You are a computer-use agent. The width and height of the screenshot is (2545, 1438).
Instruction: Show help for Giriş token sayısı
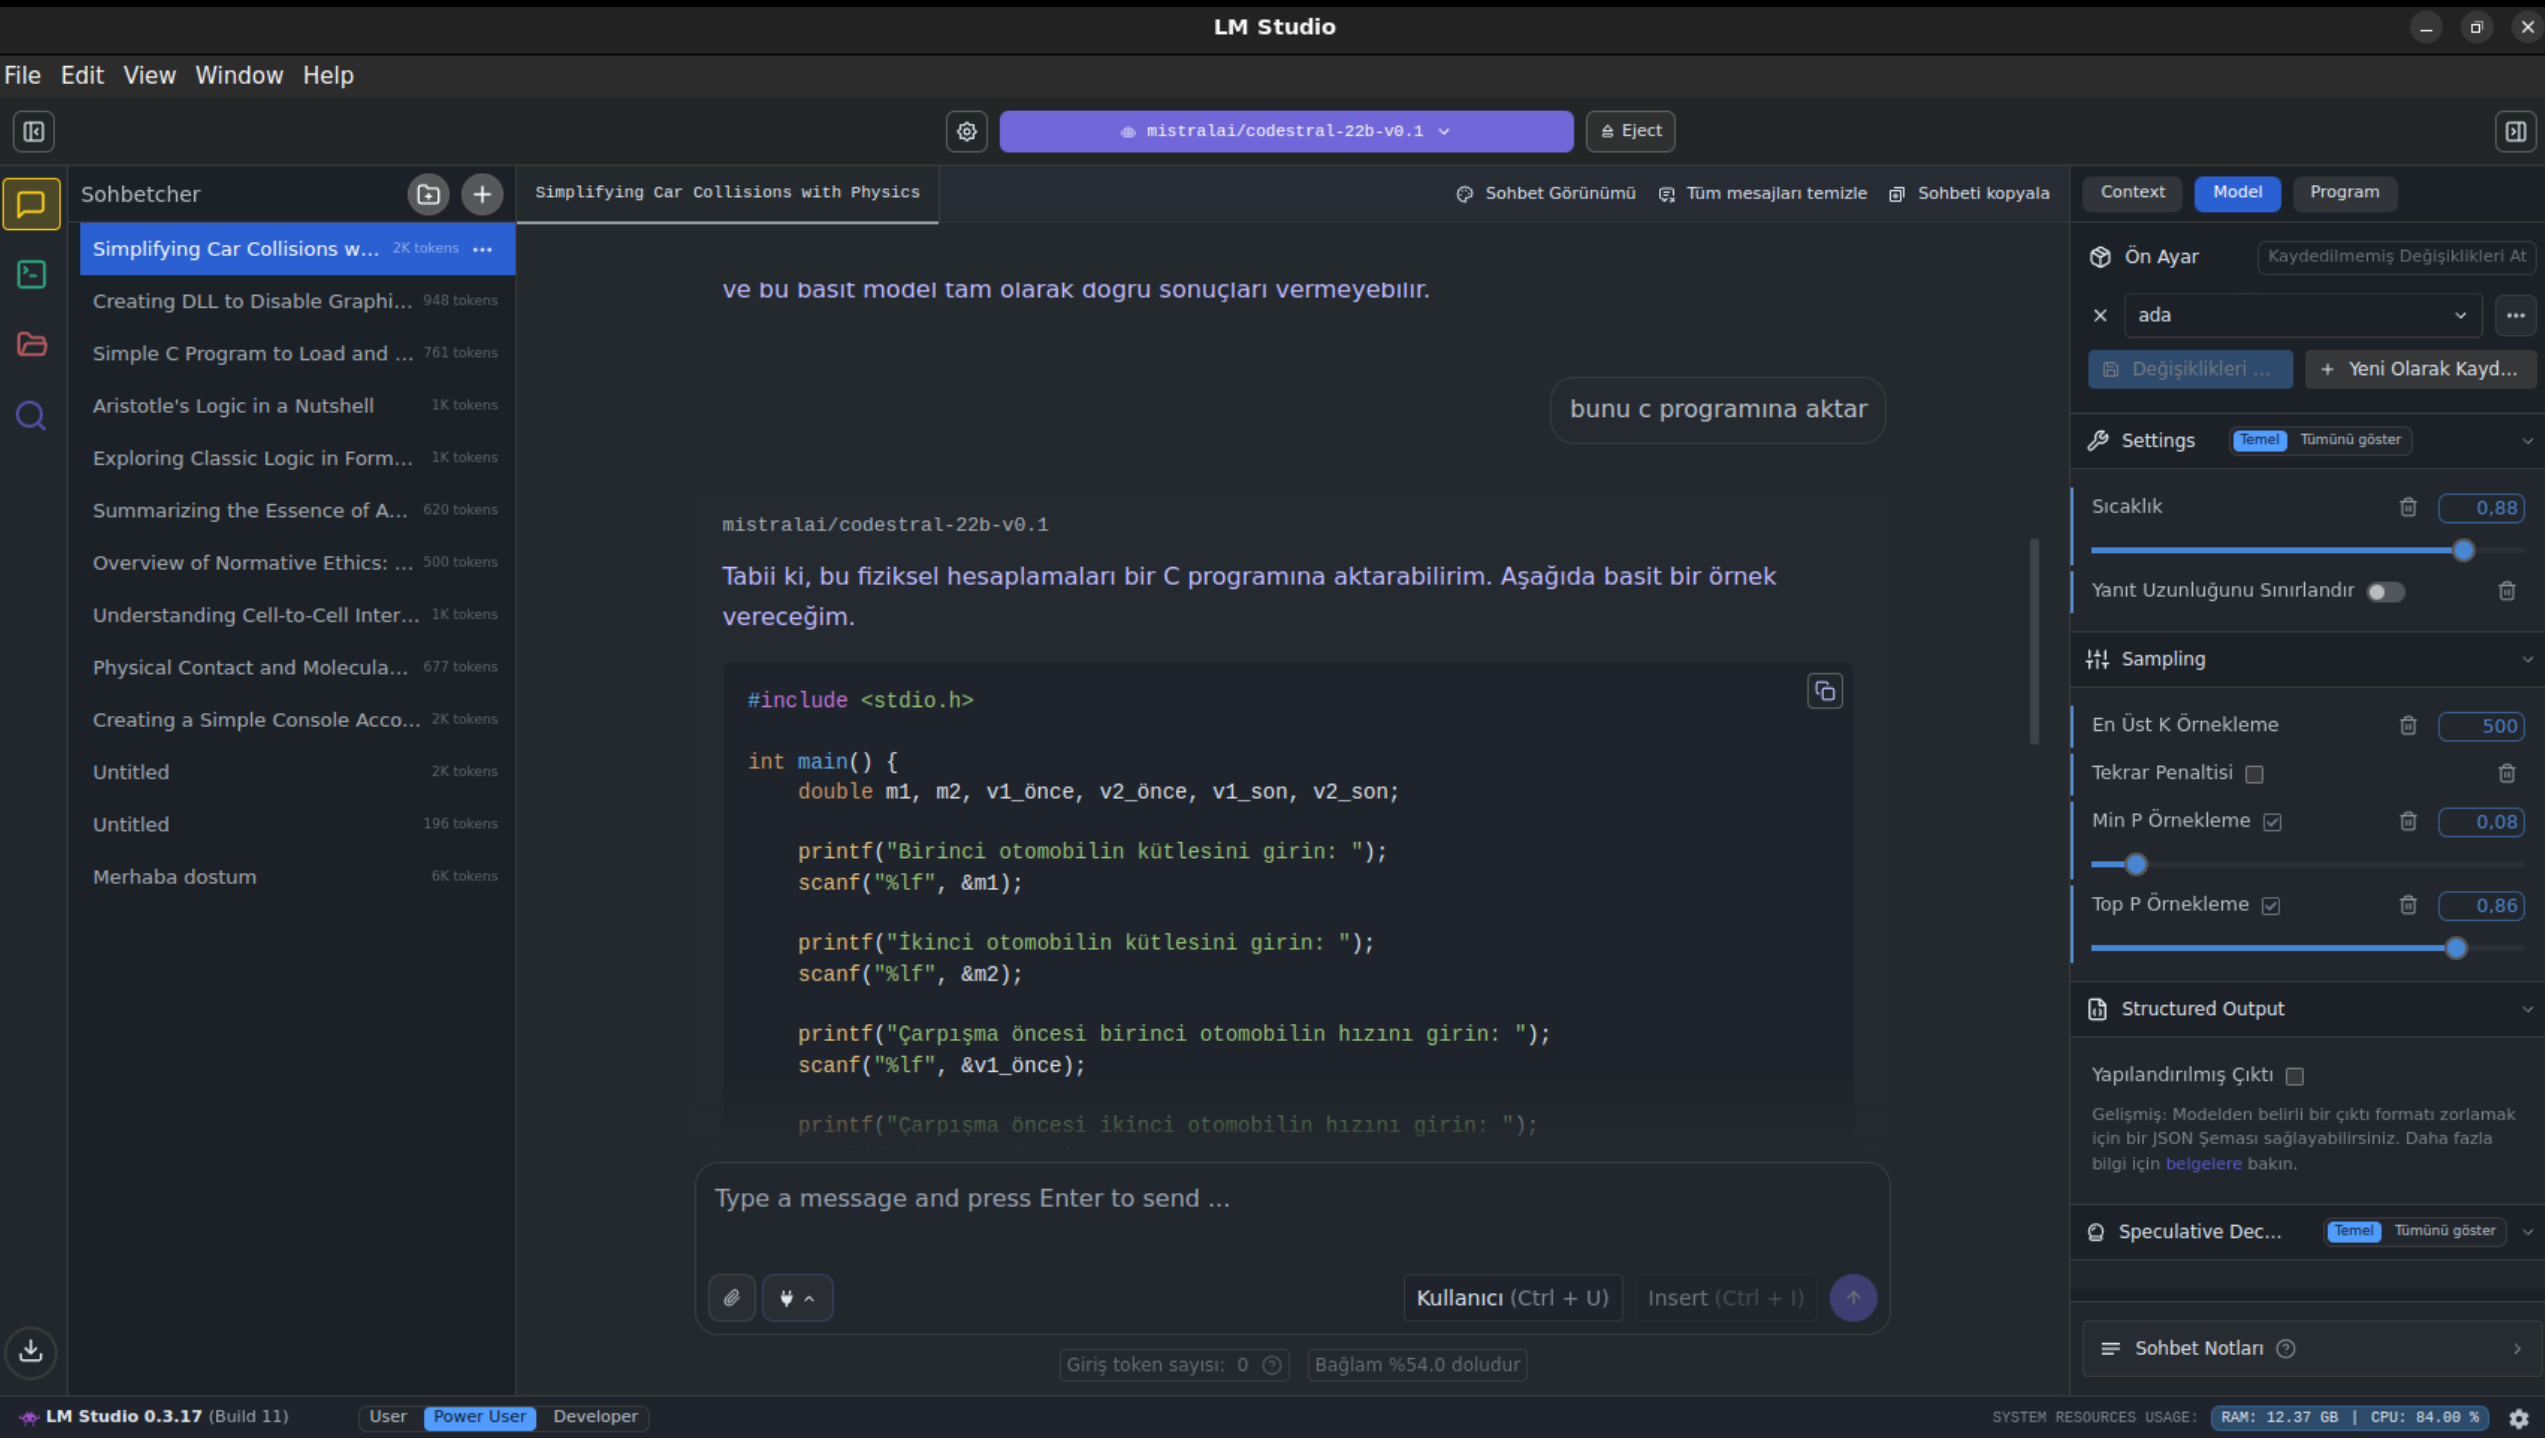pyautogui.click(x=1272, y=1365)
